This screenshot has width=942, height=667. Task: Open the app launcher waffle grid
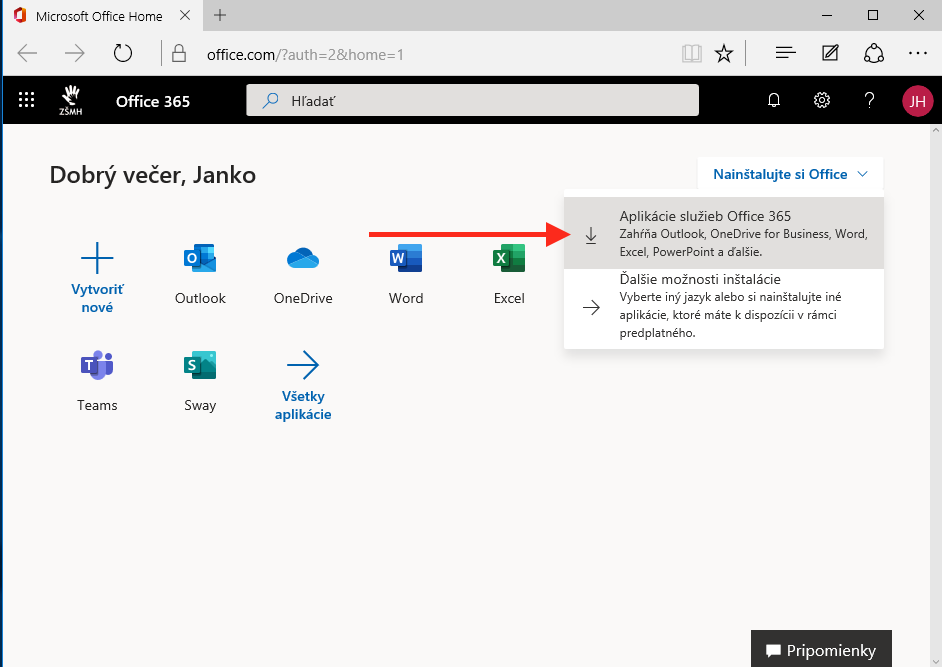click(x=27, y=100)
